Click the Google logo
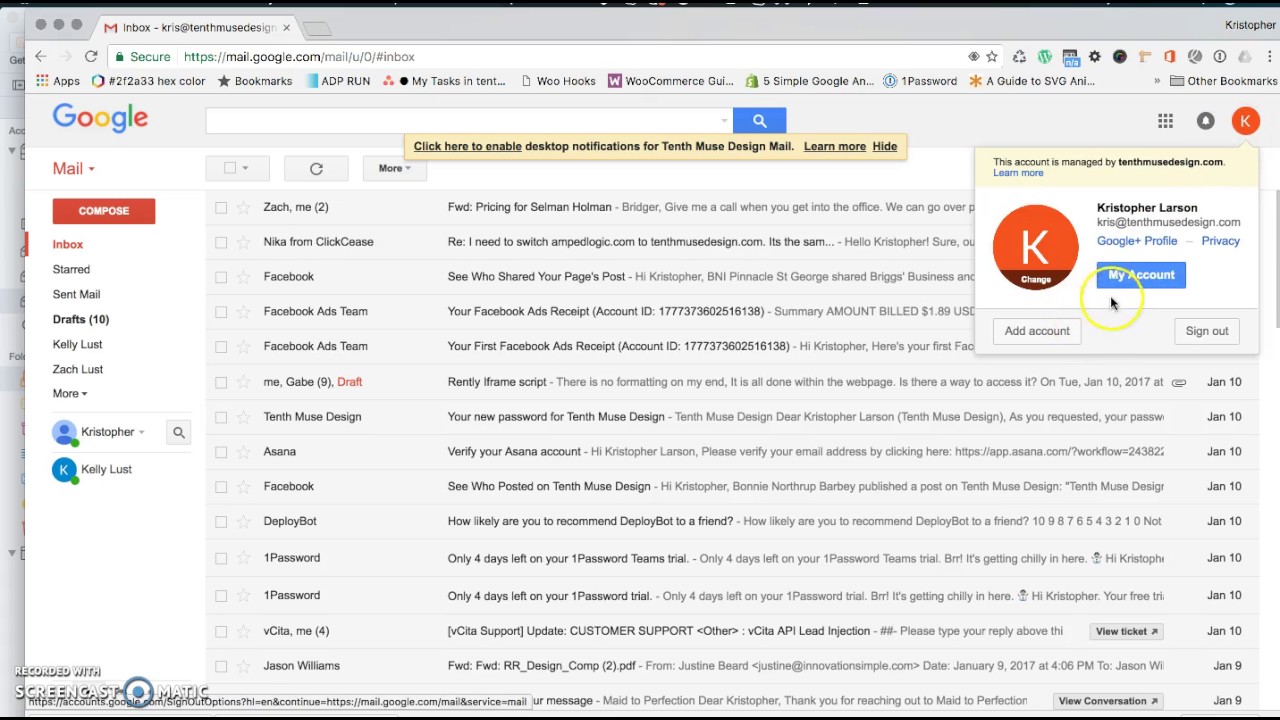 coord(100,118)
